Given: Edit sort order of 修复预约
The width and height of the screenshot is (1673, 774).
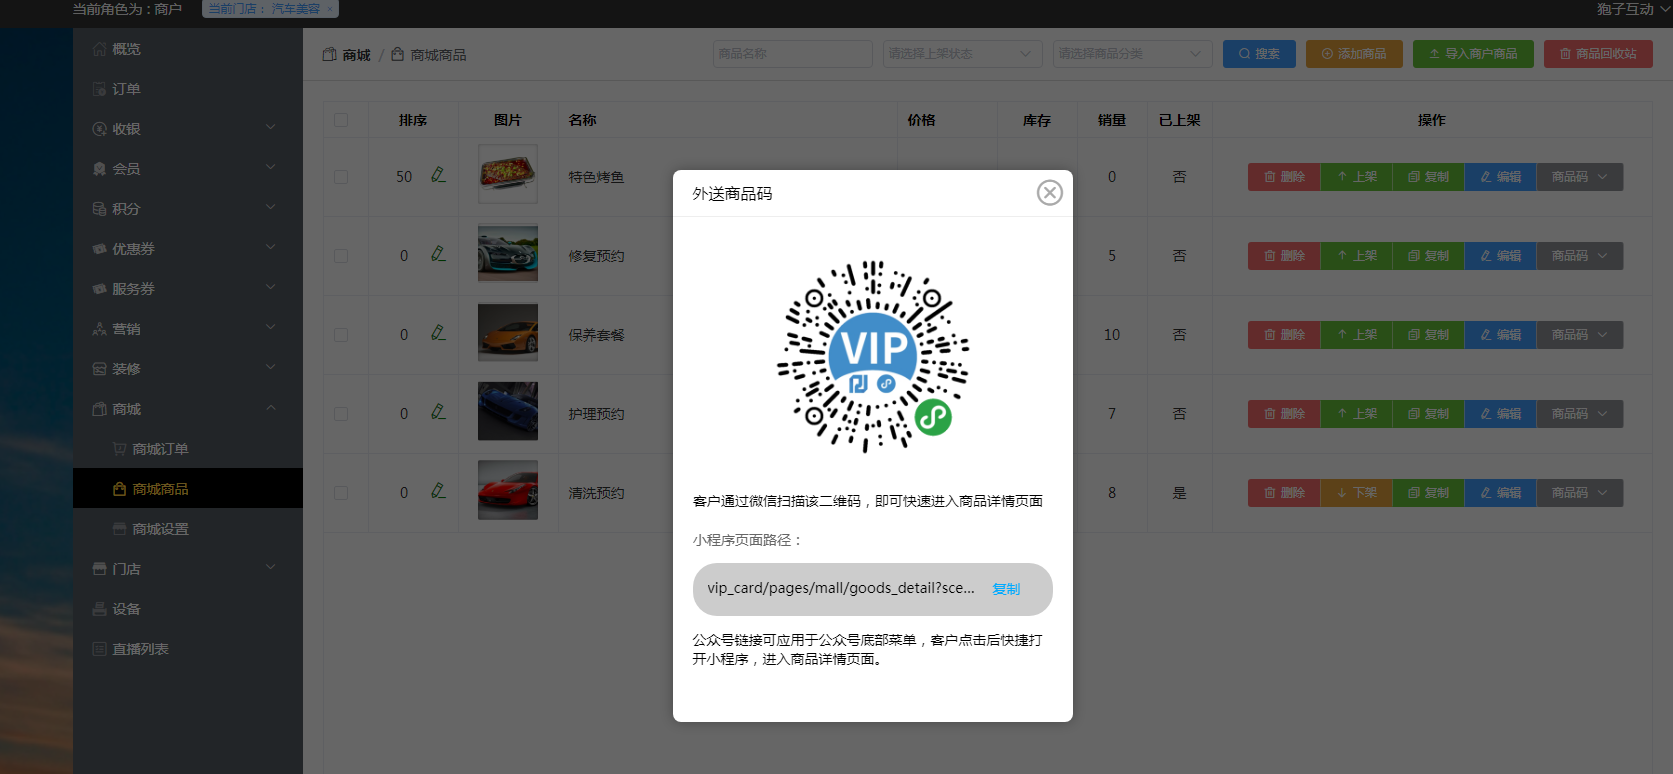Looking at the screenshot, I should coord(438,254).
